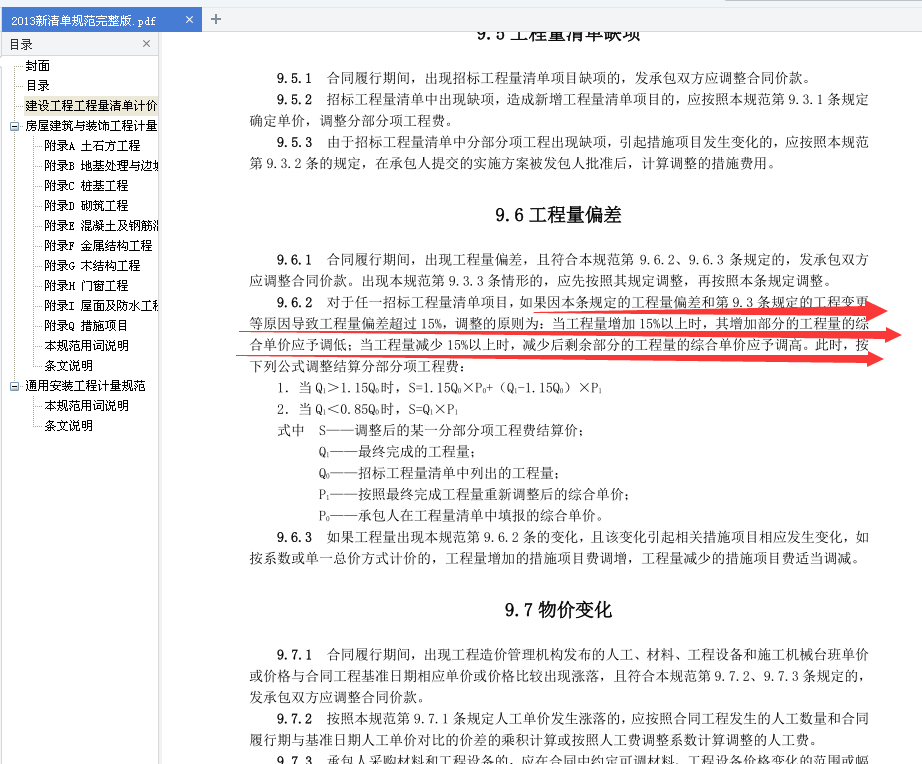Jump to 附录Q 措施项目

pyautogui.click(x=86, y=326)
